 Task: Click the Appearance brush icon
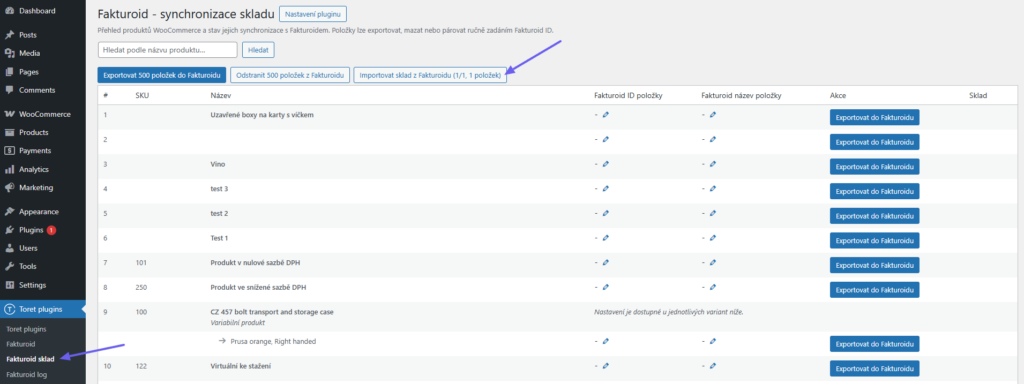point(9,212)
